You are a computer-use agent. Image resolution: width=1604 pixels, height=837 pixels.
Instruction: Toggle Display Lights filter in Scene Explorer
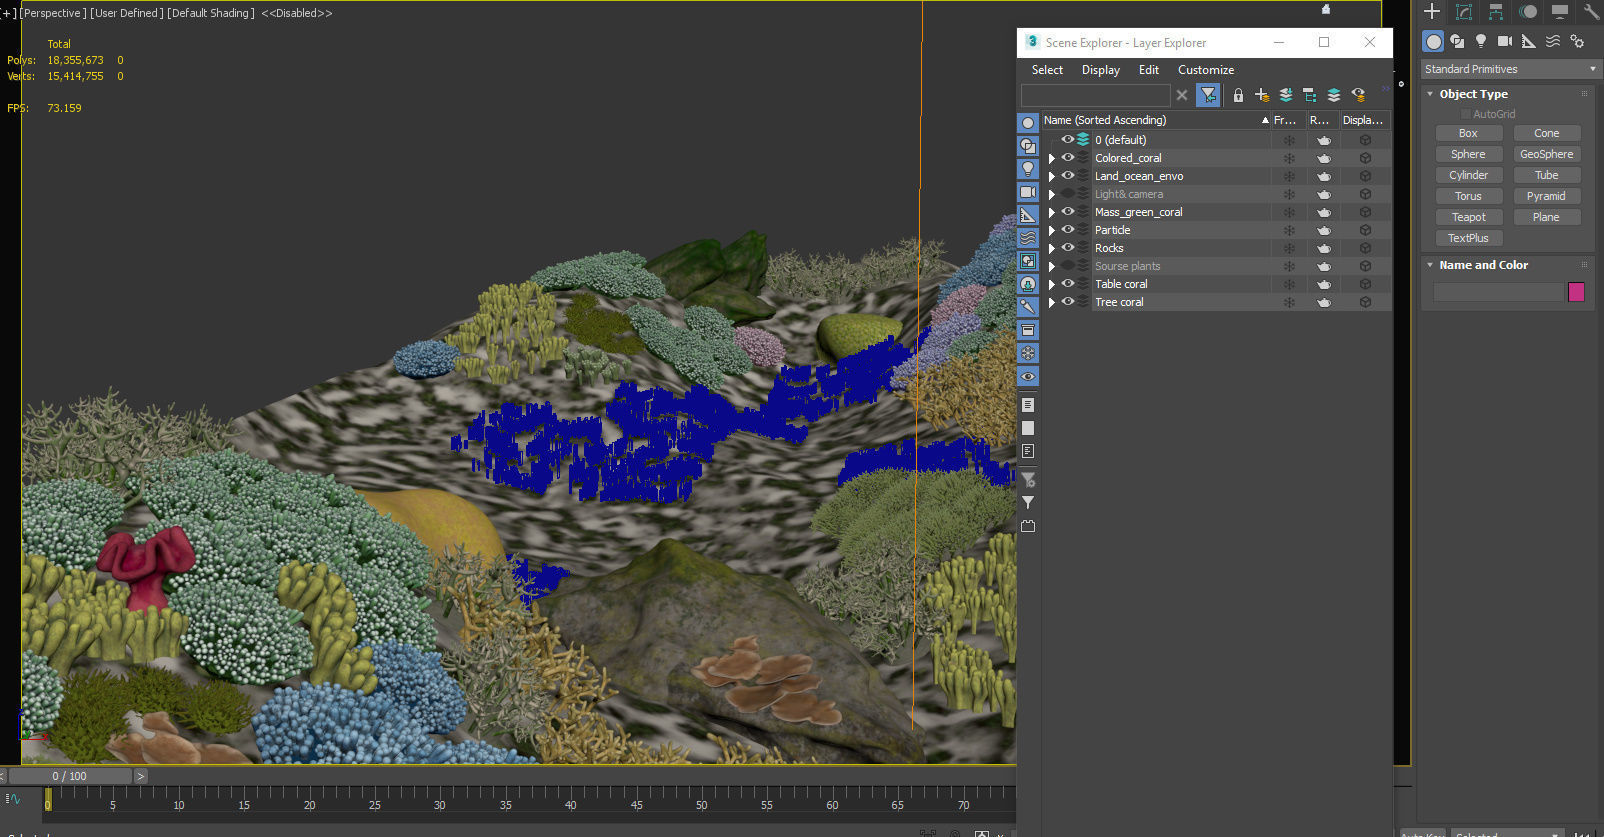(1027, 169)
